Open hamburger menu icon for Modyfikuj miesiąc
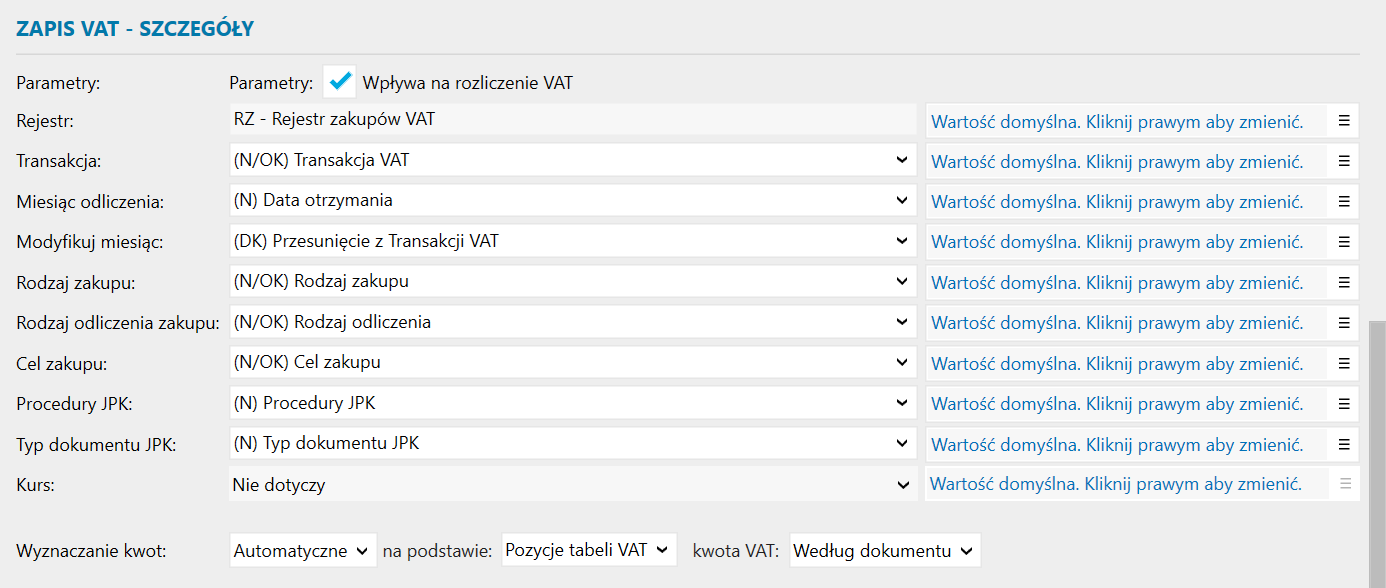The height and width of the screenshot is (588, 1386). point(1344,242)
